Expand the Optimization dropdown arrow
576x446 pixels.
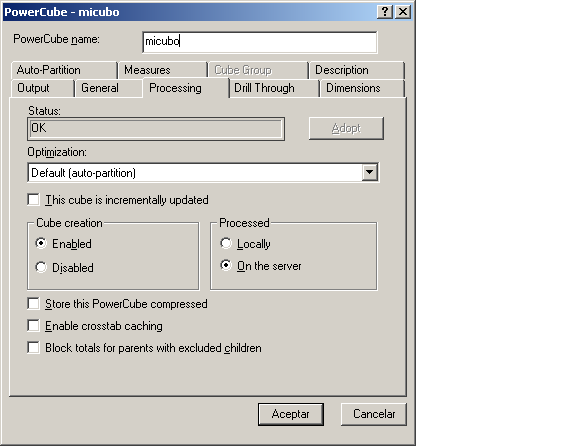point(370,172)
